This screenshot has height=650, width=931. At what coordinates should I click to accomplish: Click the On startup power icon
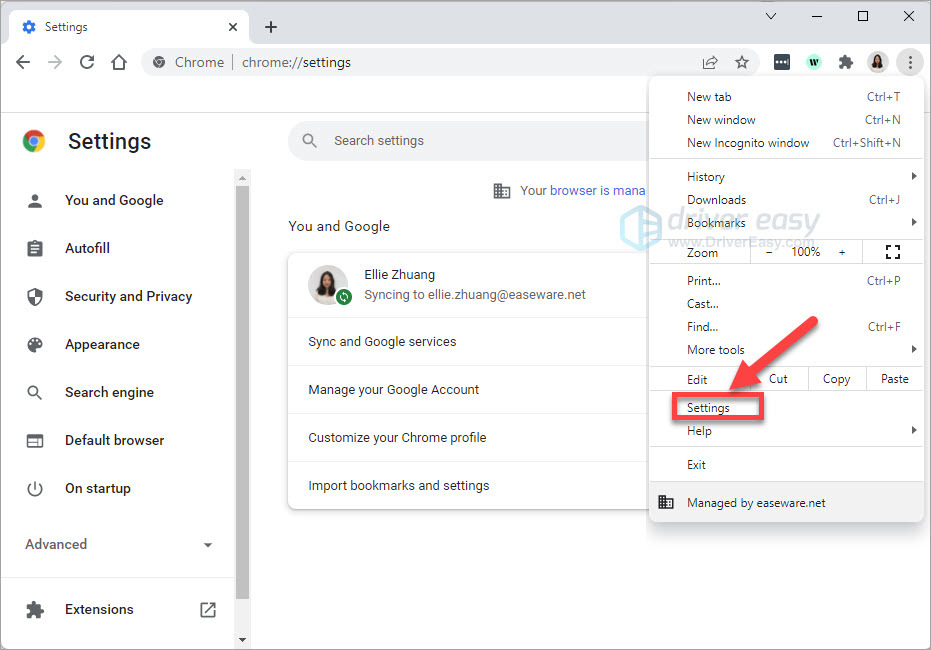pos(35,488)
